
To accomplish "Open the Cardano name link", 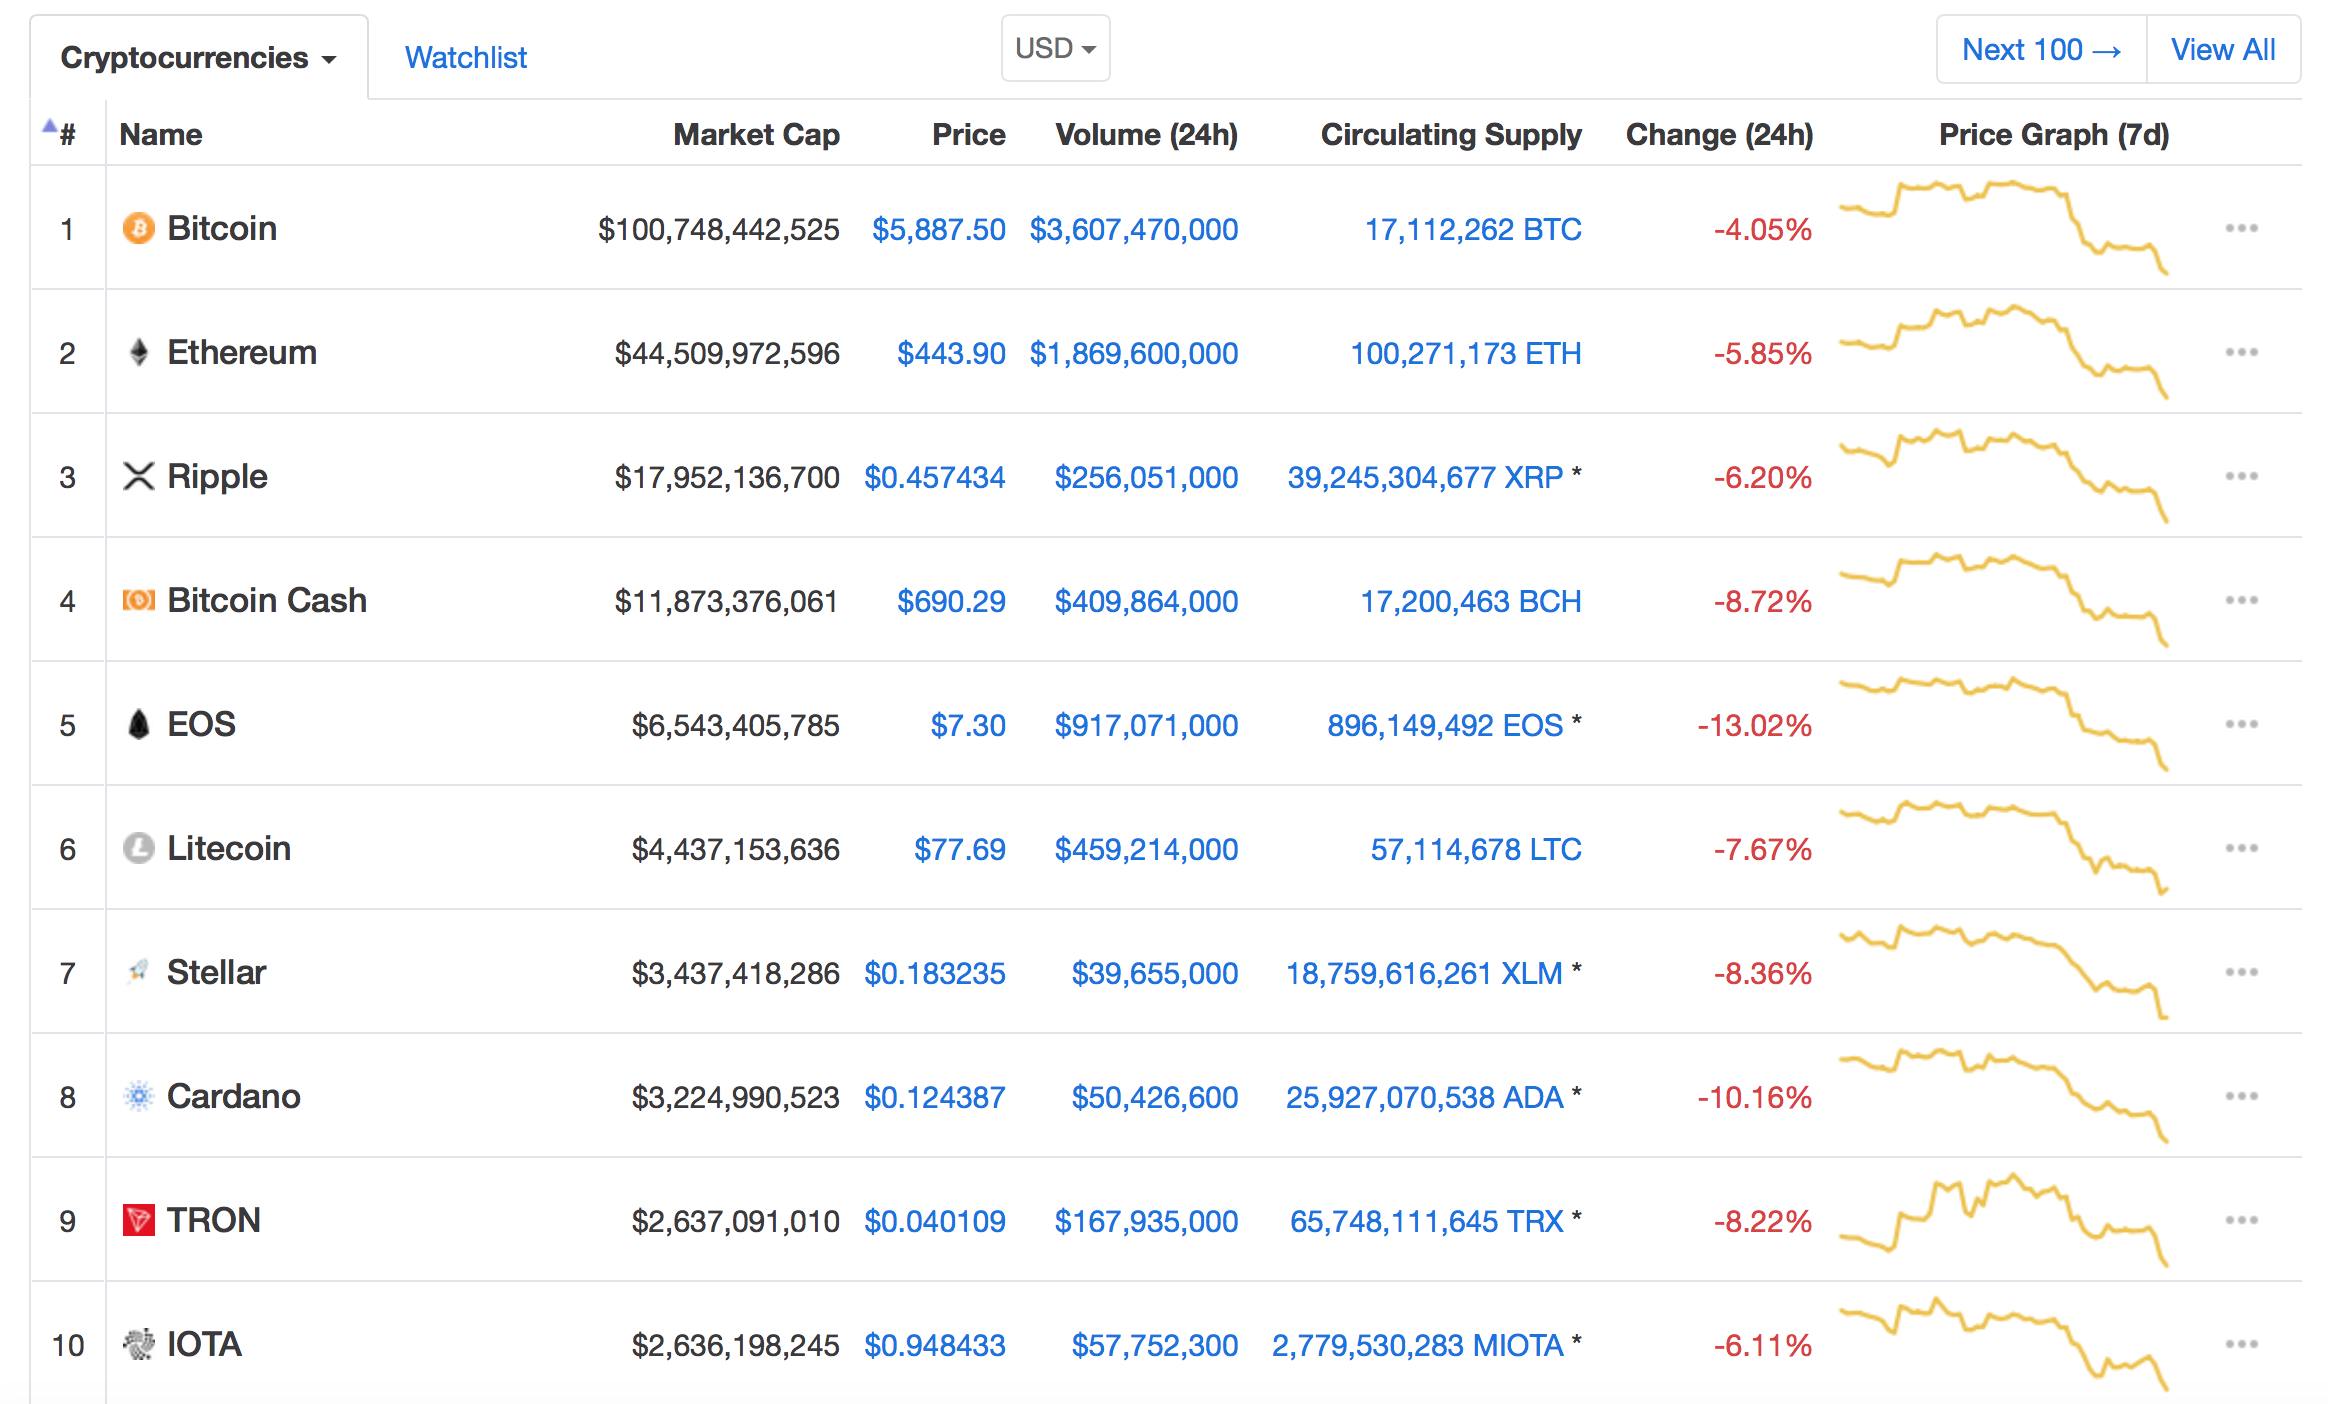I will tap(233, 1096).
